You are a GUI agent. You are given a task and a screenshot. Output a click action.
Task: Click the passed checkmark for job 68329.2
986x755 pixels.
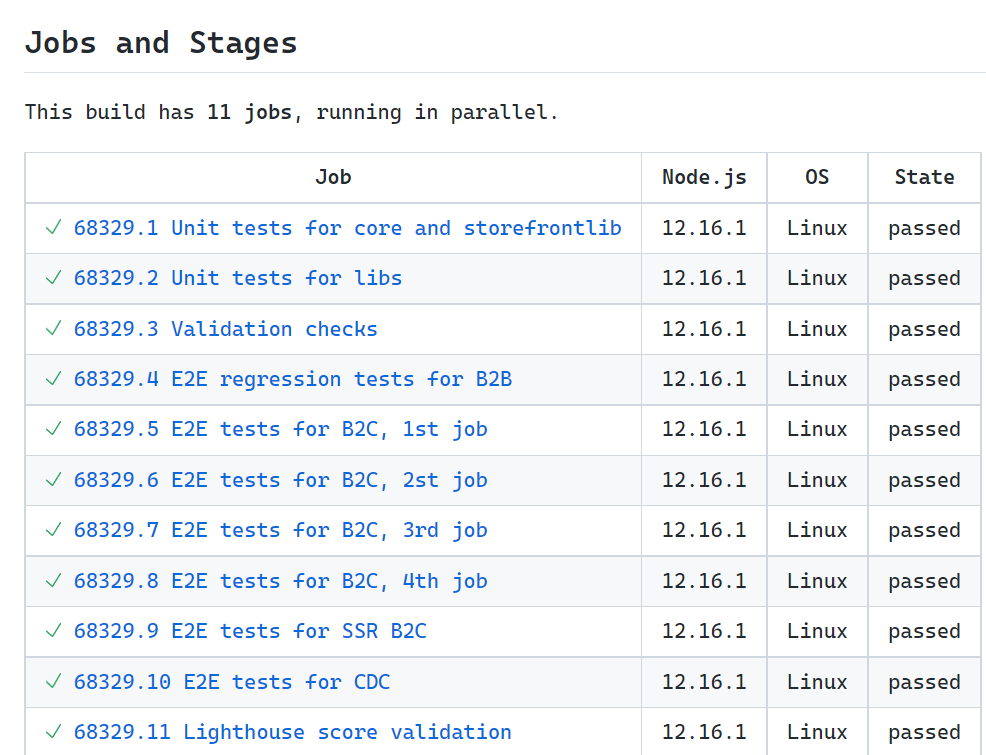tap(54, 278)
